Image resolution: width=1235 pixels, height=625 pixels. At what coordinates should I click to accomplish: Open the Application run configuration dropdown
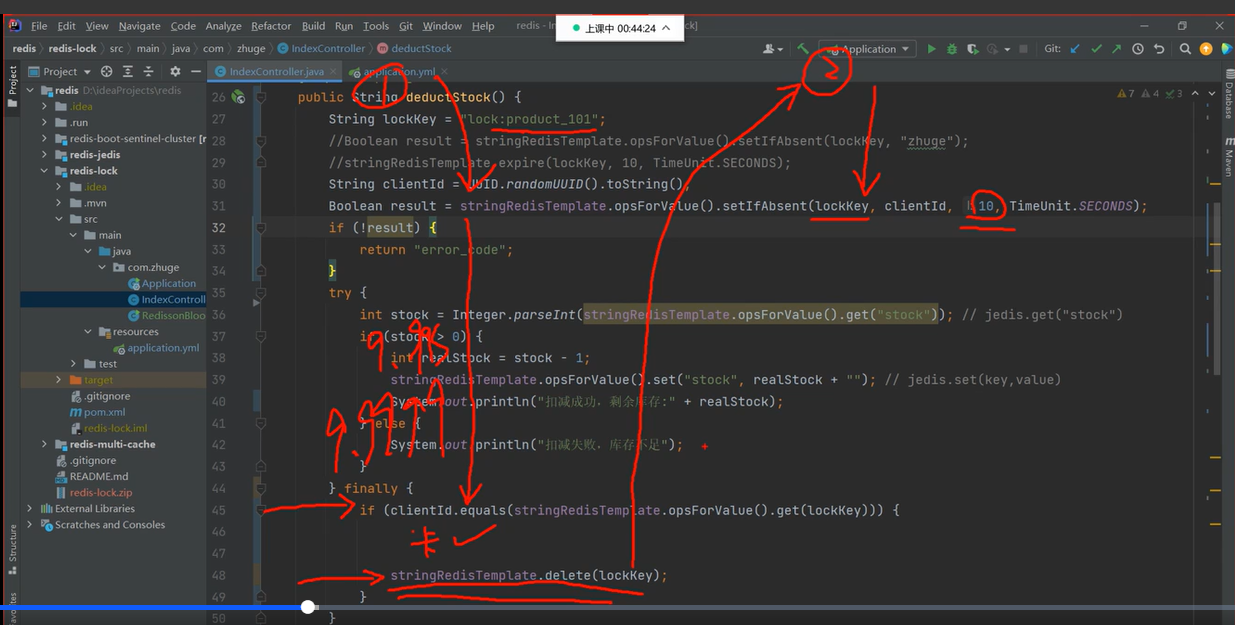[868, 49]
